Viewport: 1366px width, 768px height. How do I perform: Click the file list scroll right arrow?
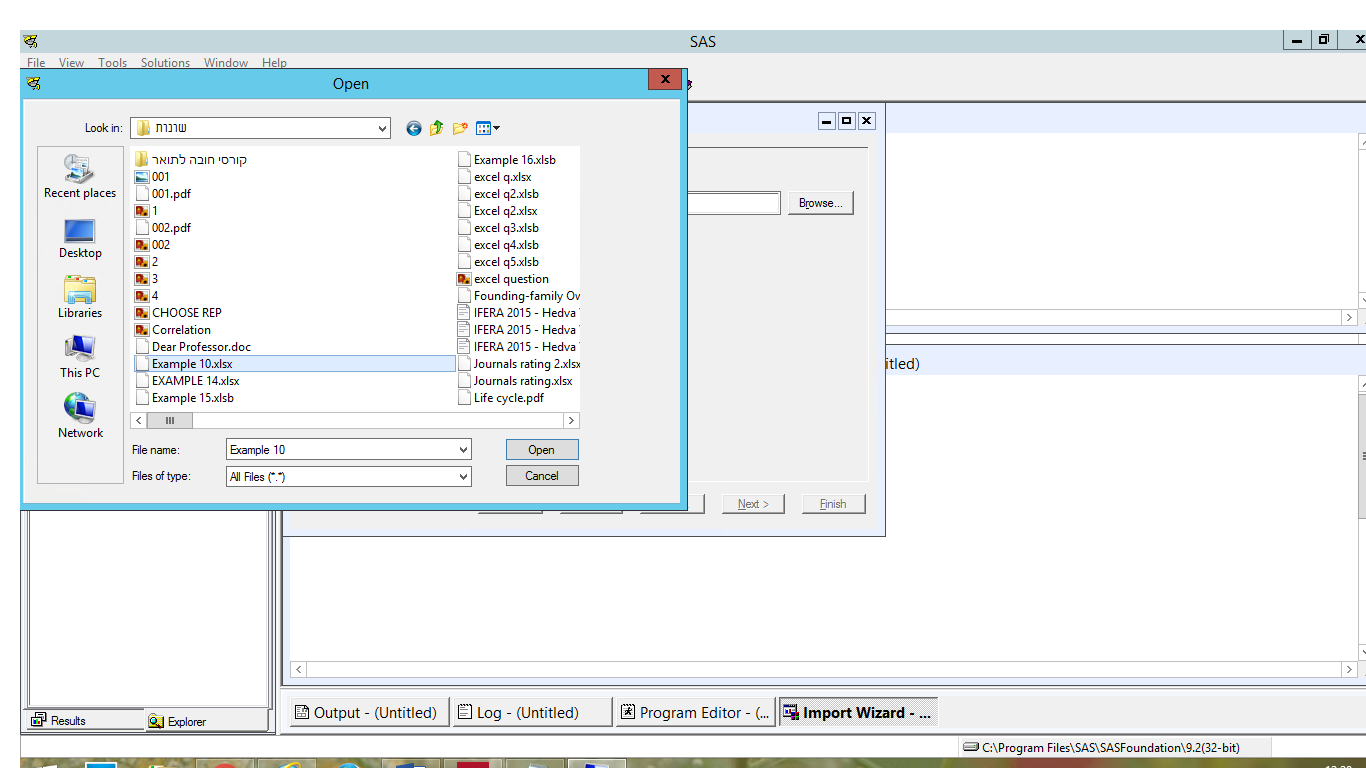pos(571,421)
